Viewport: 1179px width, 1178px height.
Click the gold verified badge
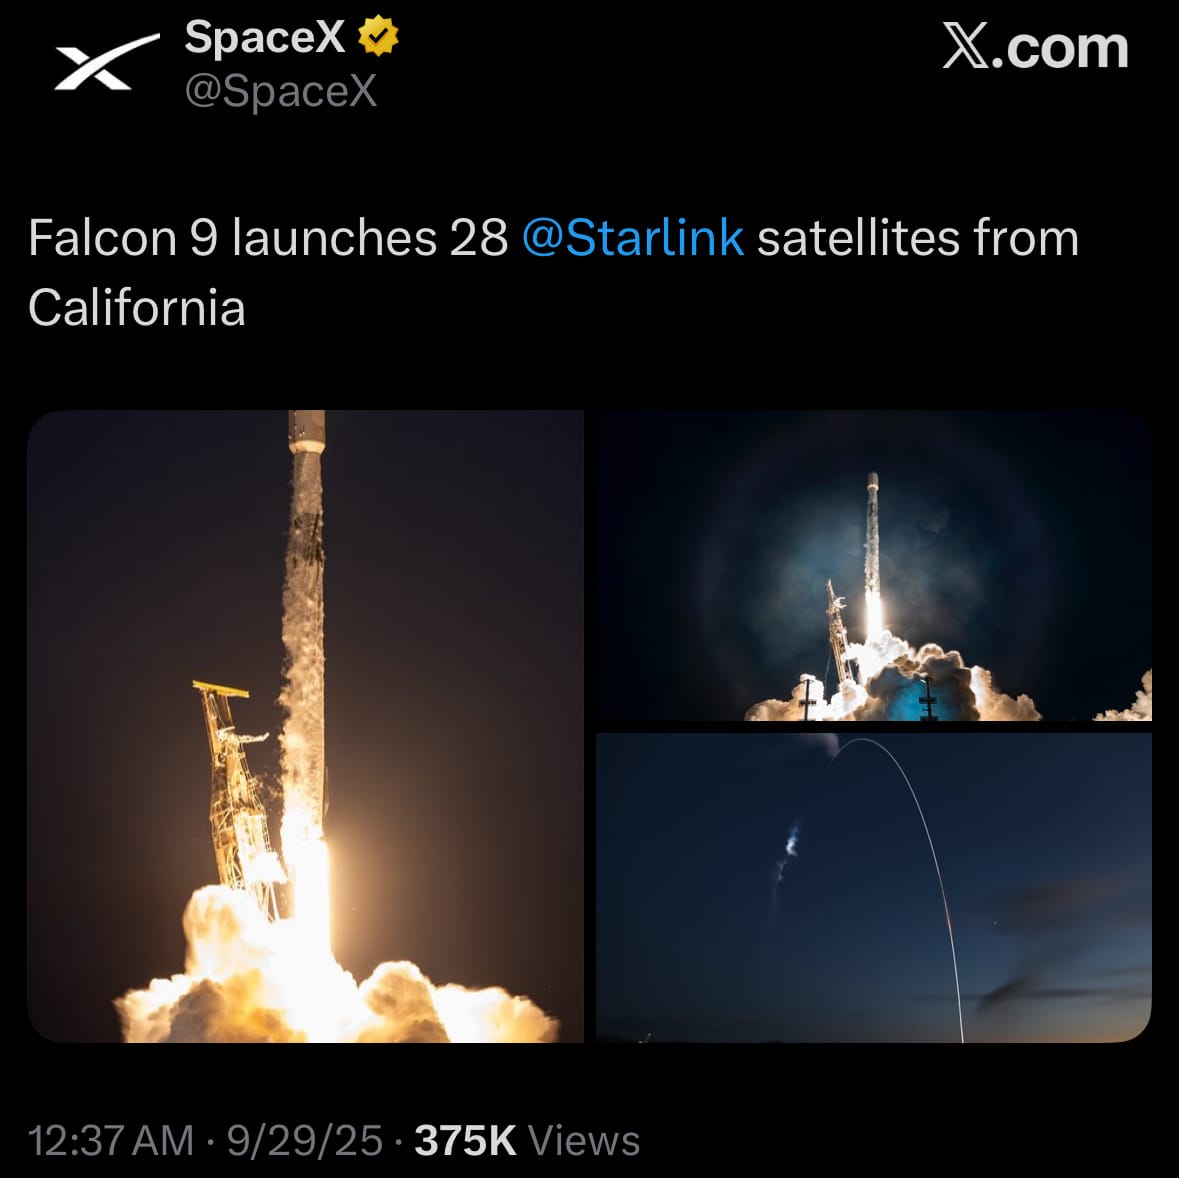pyautogui.click(x=378, y=38)
